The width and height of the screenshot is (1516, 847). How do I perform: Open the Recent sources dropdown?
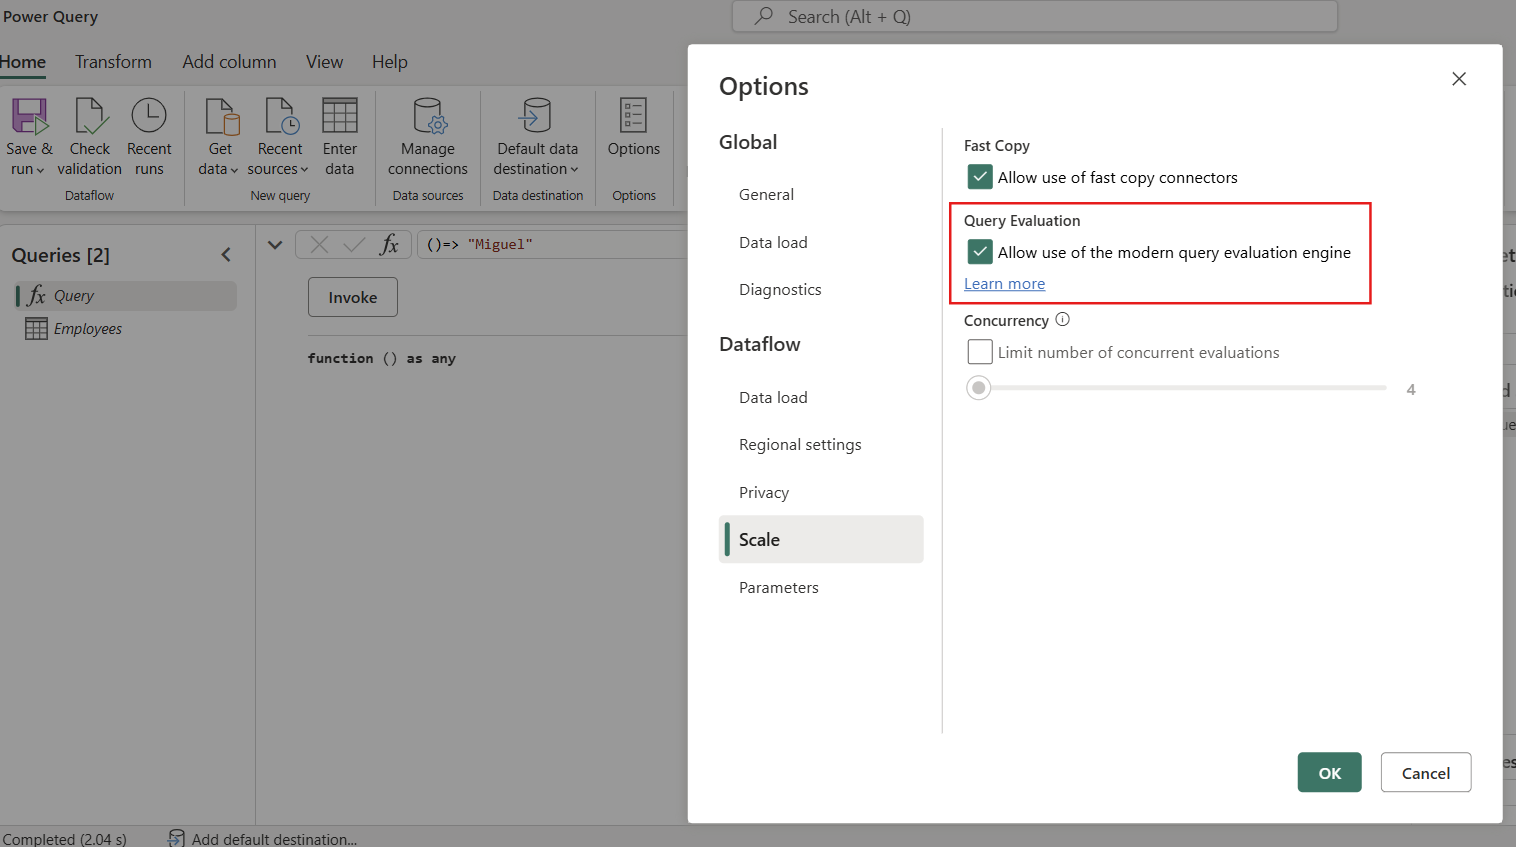(x=279, y=169)
